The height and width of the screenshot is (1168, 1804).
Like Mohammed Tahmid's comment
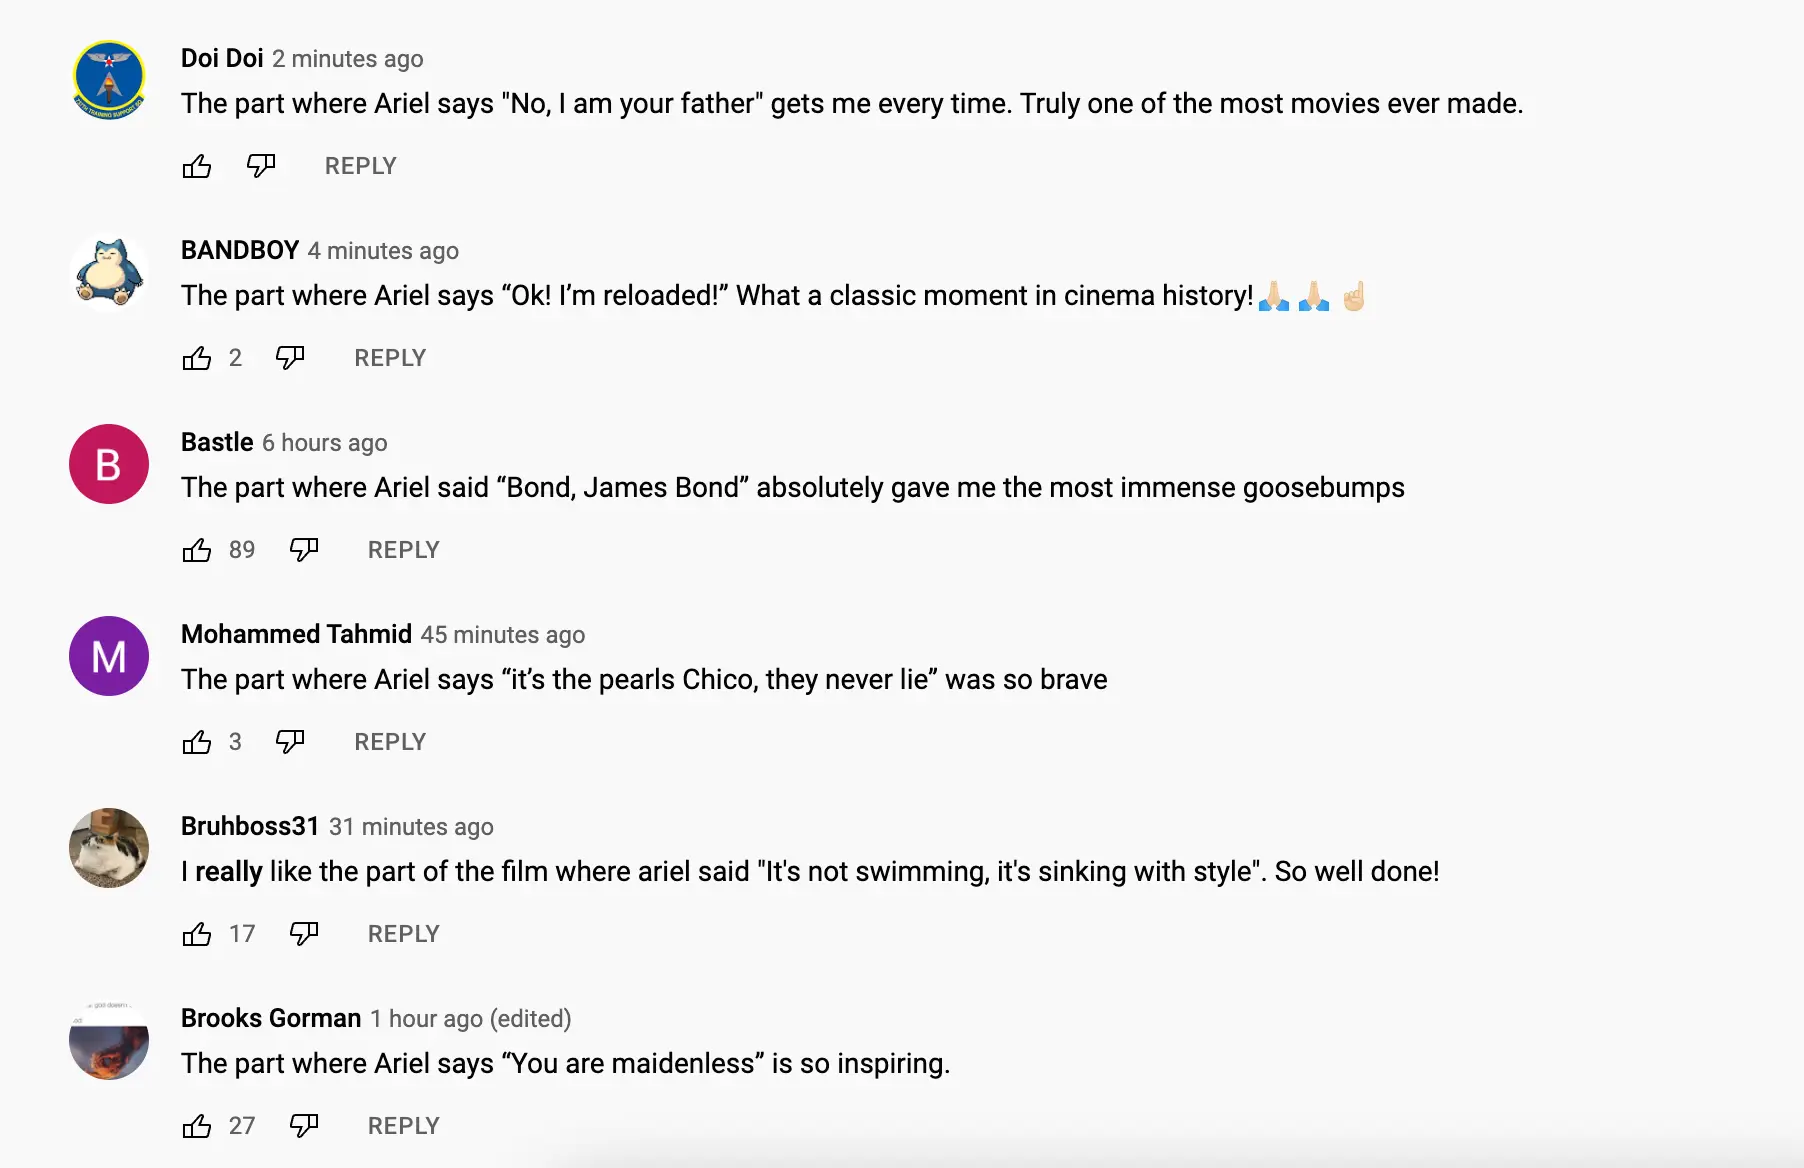[197, 742]
